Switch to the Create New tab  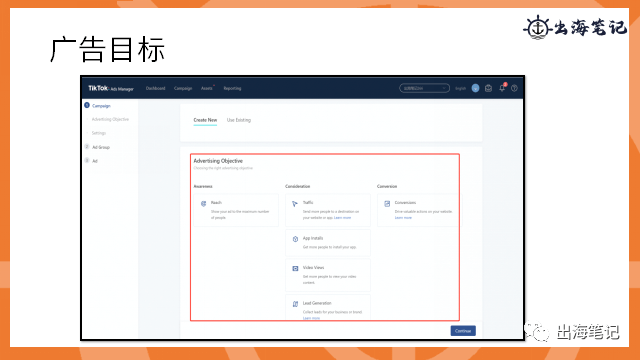205,120
